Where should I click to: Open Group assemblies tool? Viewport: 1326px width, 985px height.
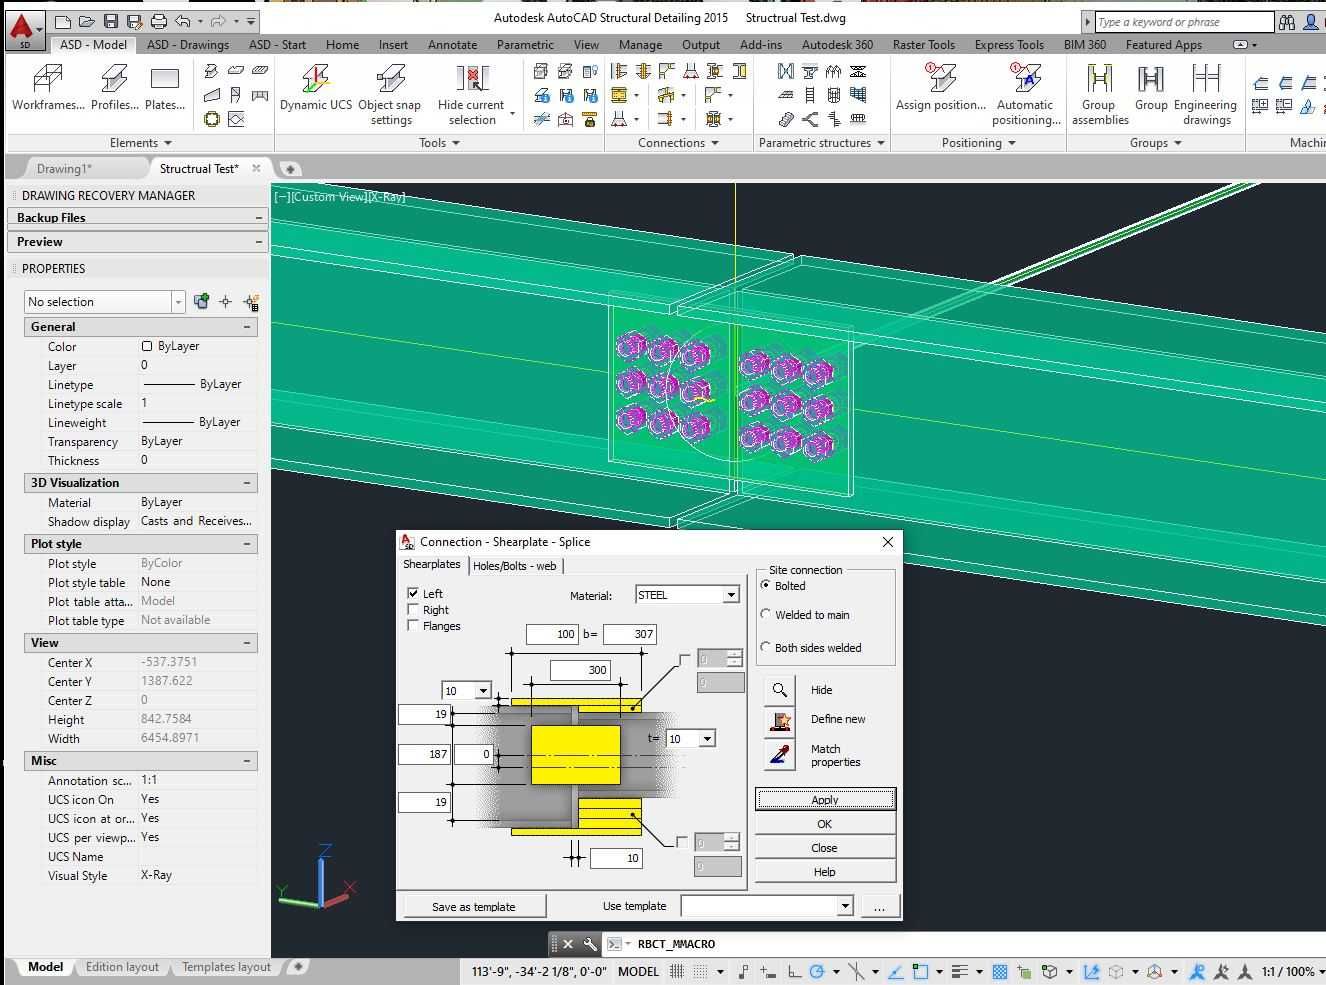tap(1100, 95)
